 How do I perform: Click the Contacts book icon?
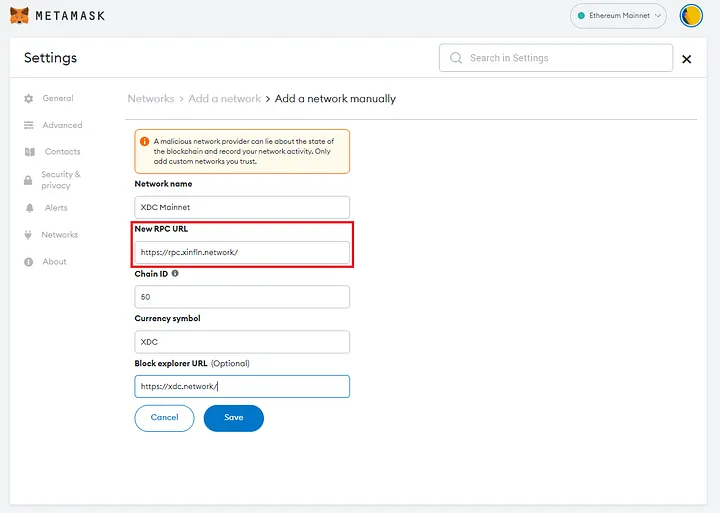click(x=29, y=152)
